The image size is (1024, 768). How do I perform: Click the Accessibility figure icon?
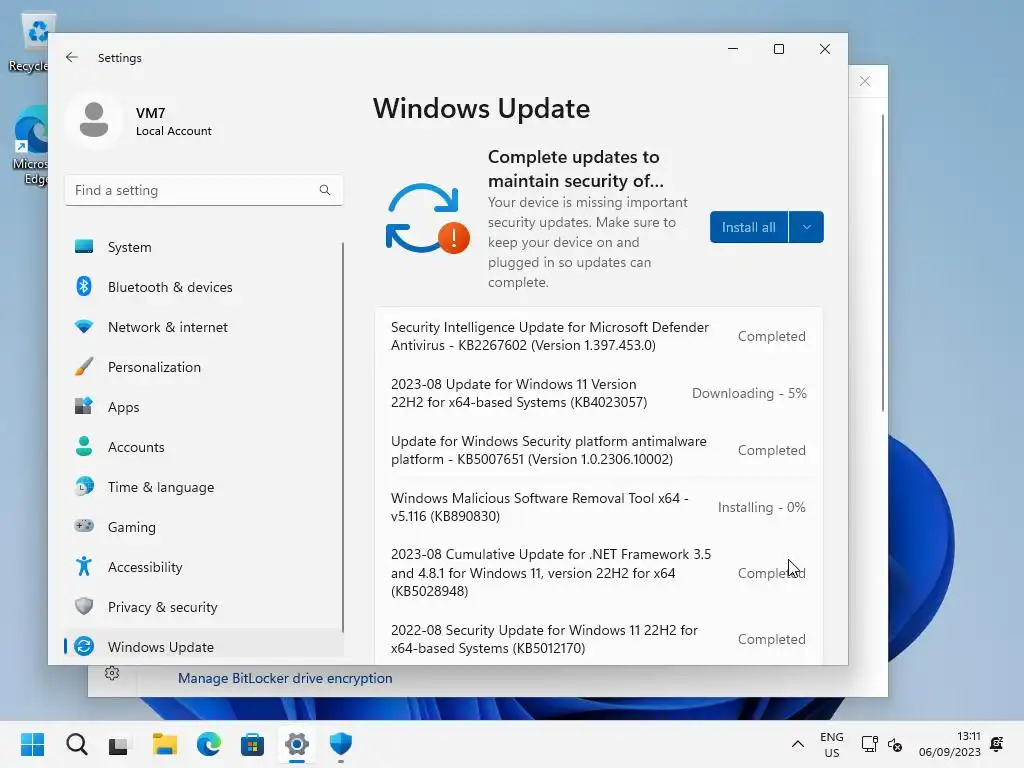point(84,566)
